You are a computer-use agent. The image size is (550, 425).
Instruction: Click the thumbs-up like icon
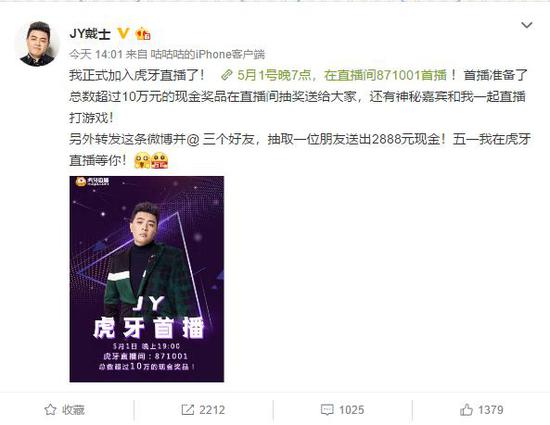click(466, 409)
